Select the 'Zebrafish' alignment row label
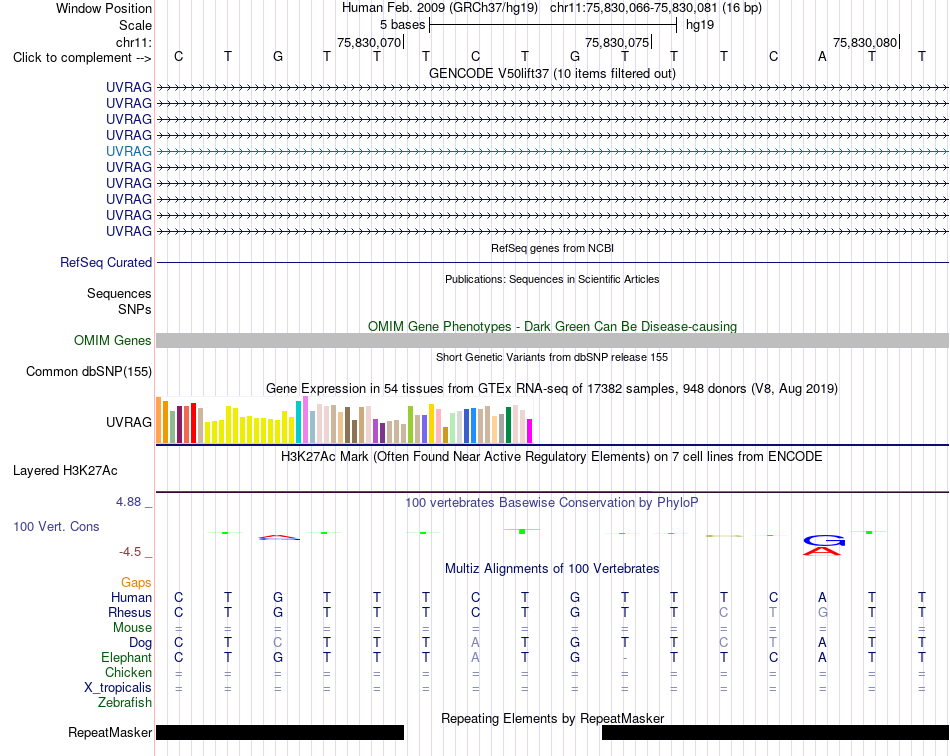 125,703
